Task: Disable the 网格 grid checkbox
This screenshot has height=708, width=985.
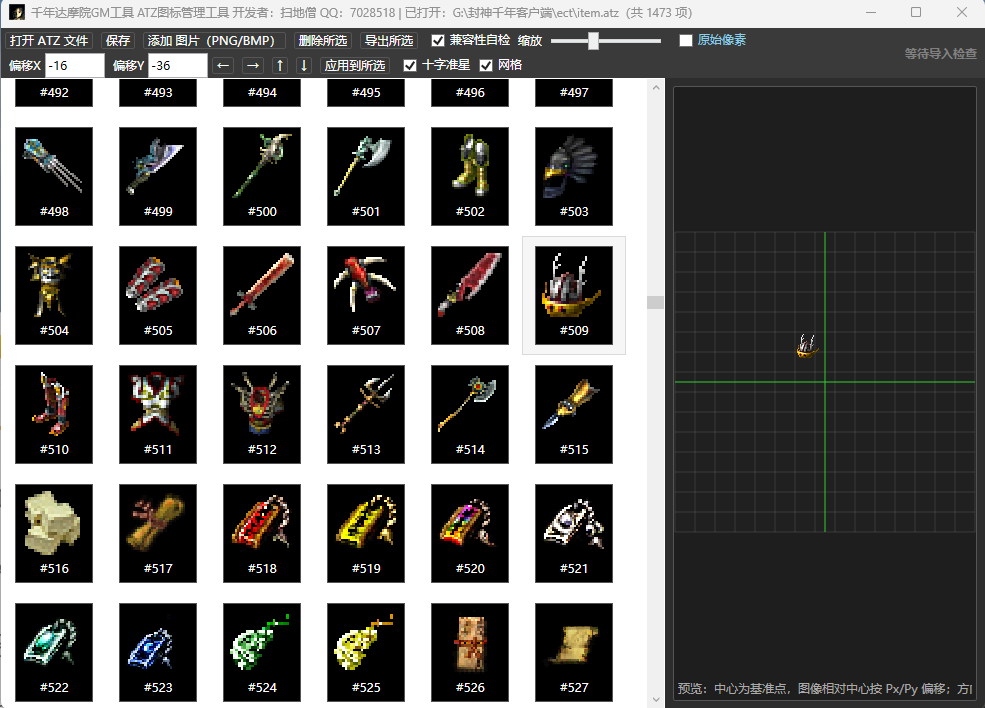Action: pos(487,65)
